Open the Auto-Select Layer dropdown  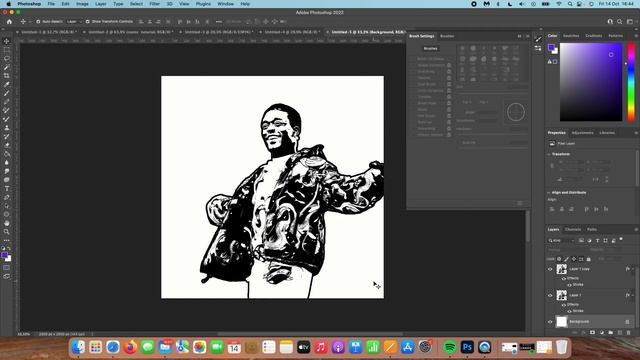74,22
